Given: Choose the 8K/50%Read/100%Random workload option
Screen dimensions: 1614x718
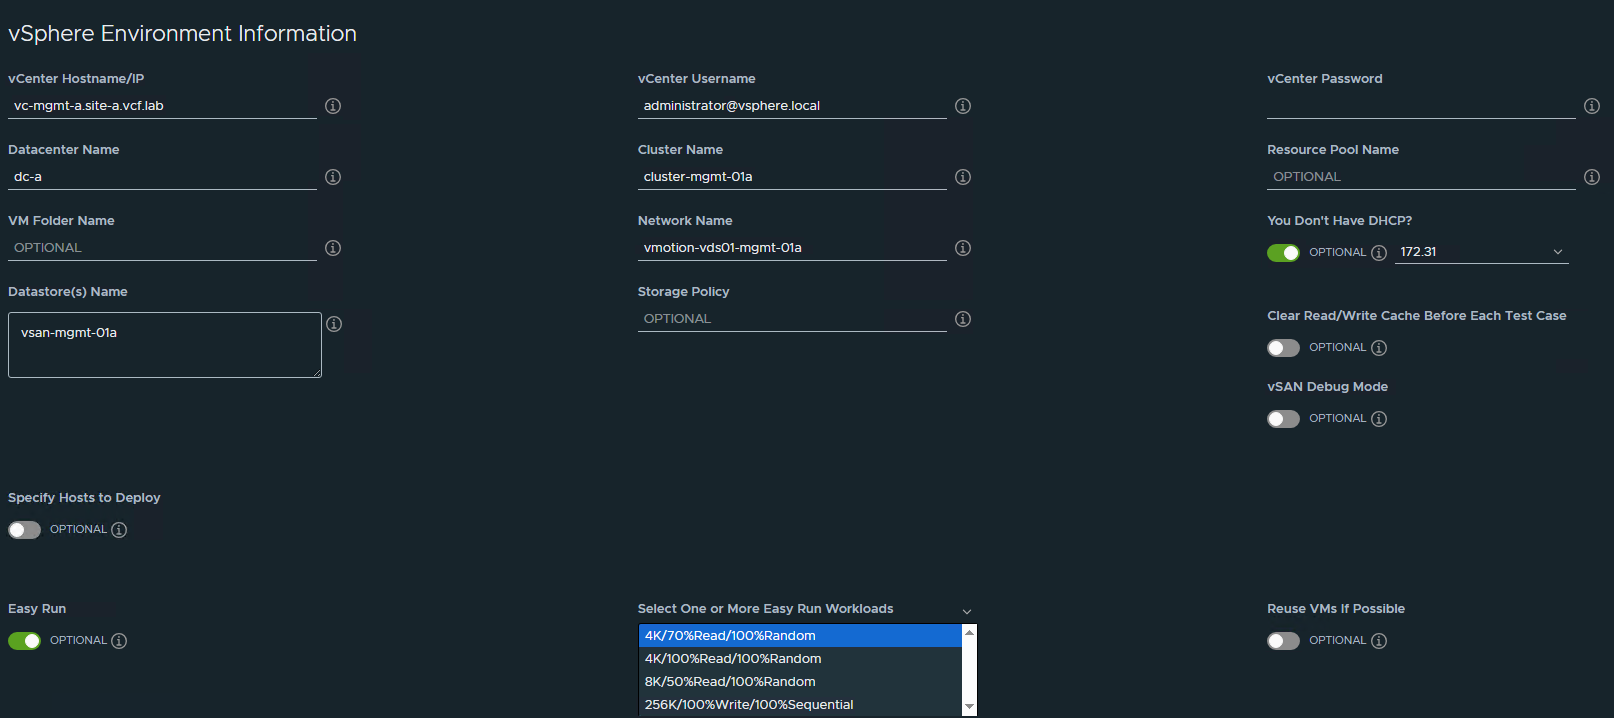Looking at the screenshot, I should [x=730, y=682].
